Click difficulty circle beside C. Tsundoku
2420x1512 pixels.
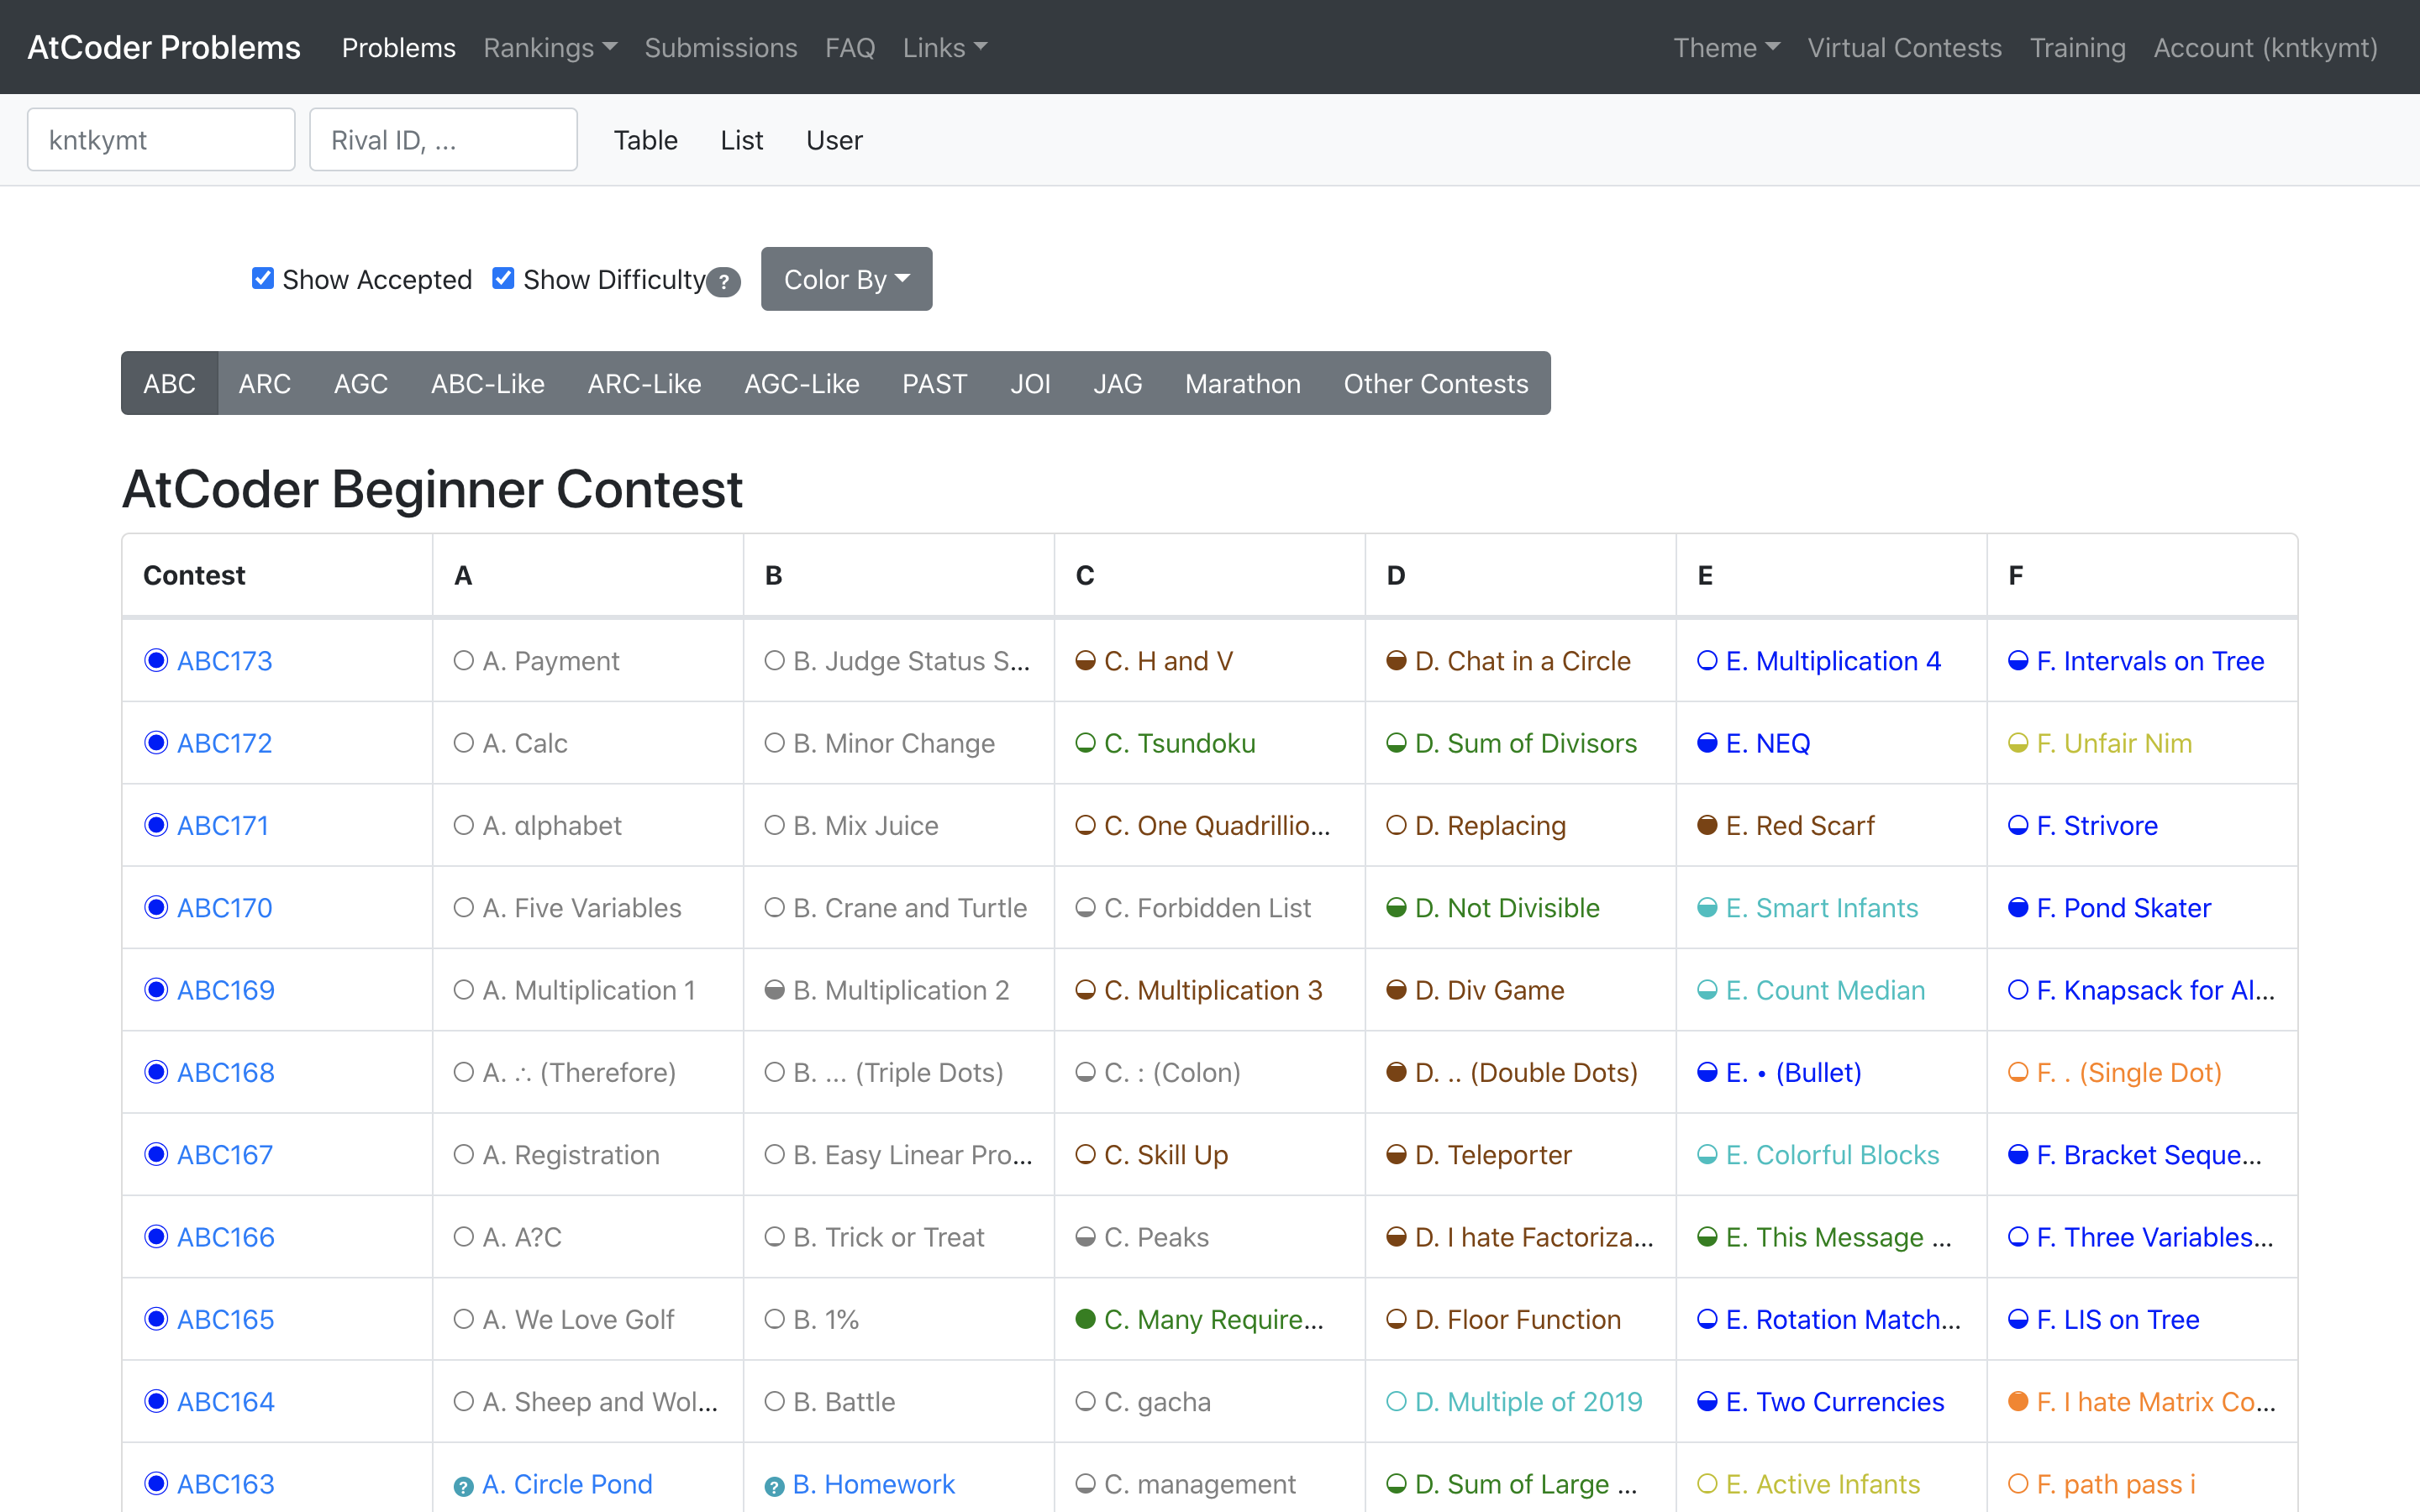click(1085, 743)
